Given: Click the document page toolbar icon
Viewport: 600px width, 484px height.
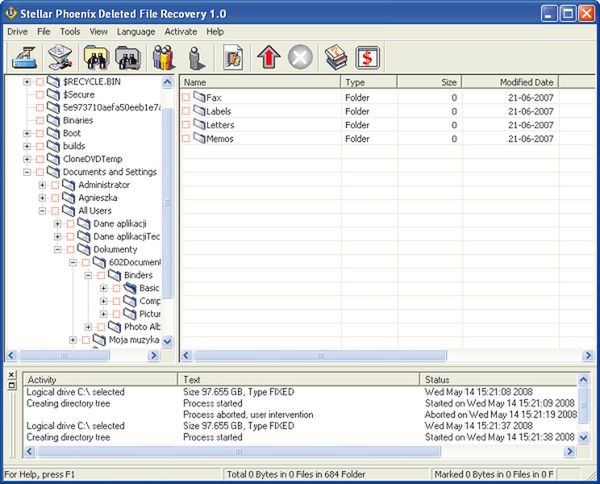Looking at the screenshot, I should click(233, 57).
